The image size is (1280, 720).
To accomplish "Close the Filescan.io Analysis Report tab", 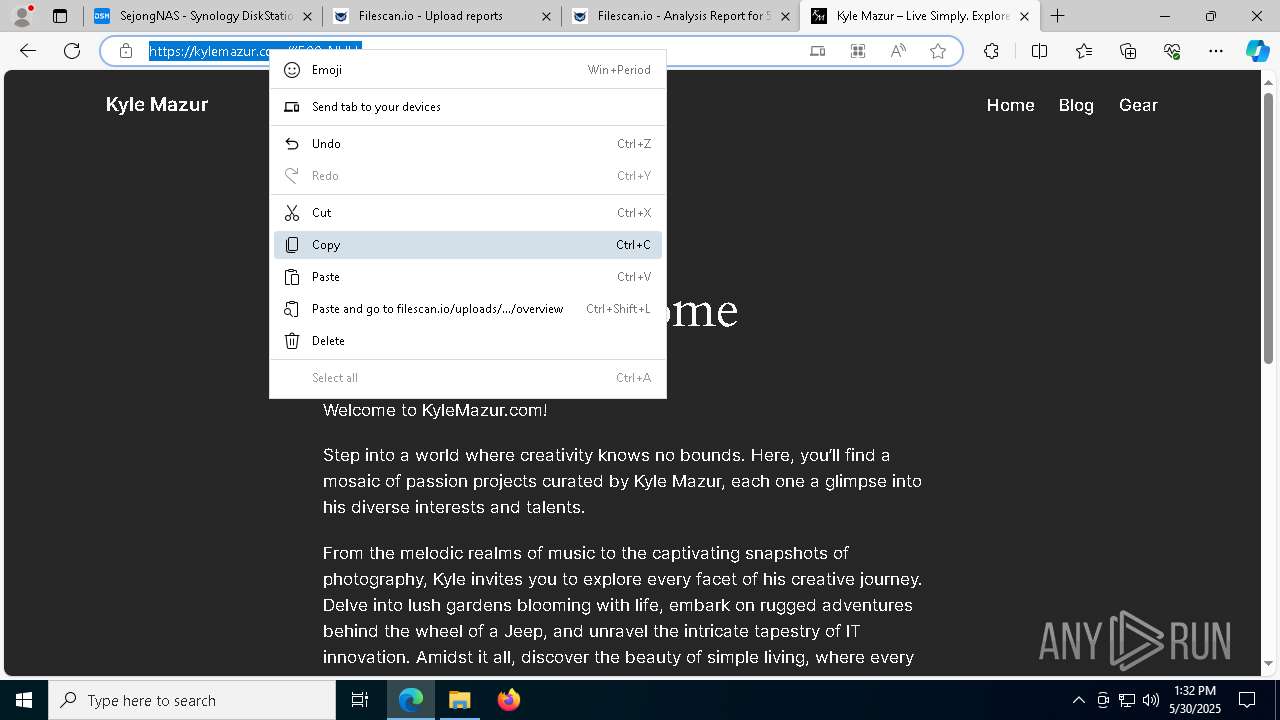I will pyautogui.click(x=785, y=17).
